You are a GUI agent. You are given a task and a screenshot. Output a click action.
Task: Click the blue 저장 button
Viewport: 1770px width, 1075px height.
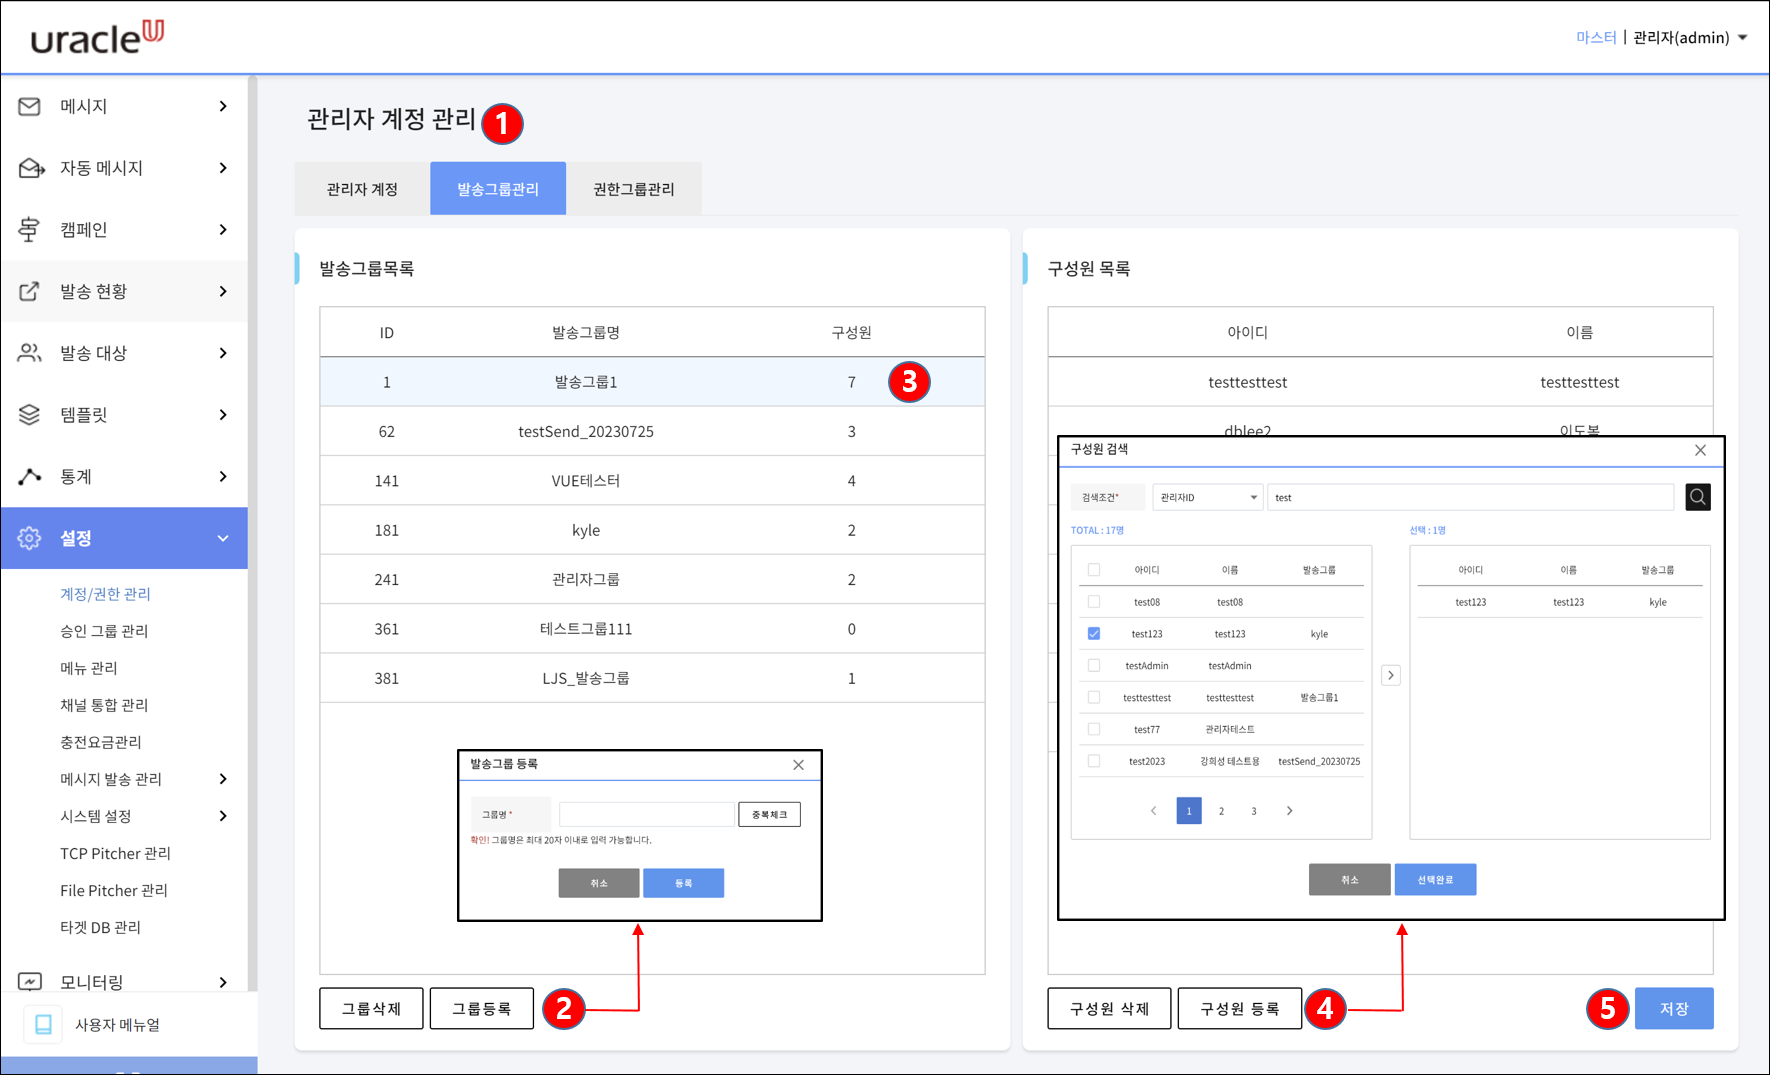(1674, 1008)
